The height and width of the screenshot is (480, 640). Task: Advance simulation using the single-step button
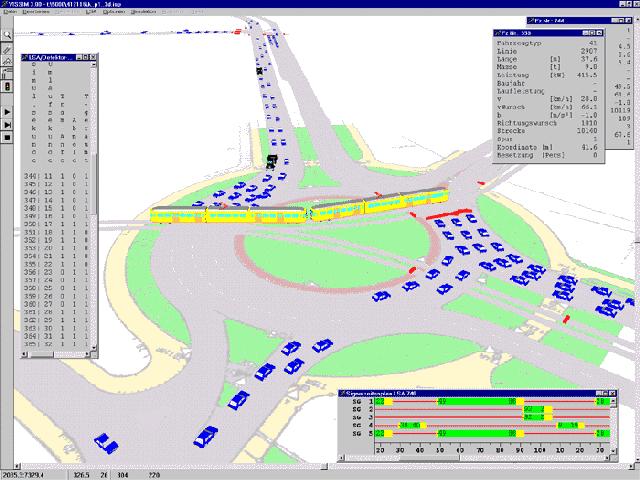click(x=6, y=126)
